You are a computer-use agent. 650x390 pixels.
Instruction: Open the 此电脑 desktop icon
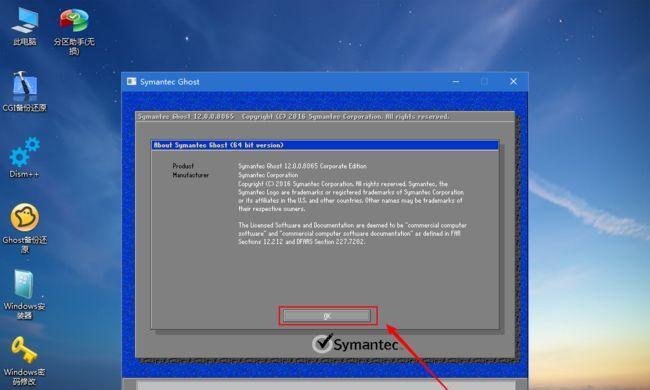coord(25,27)
